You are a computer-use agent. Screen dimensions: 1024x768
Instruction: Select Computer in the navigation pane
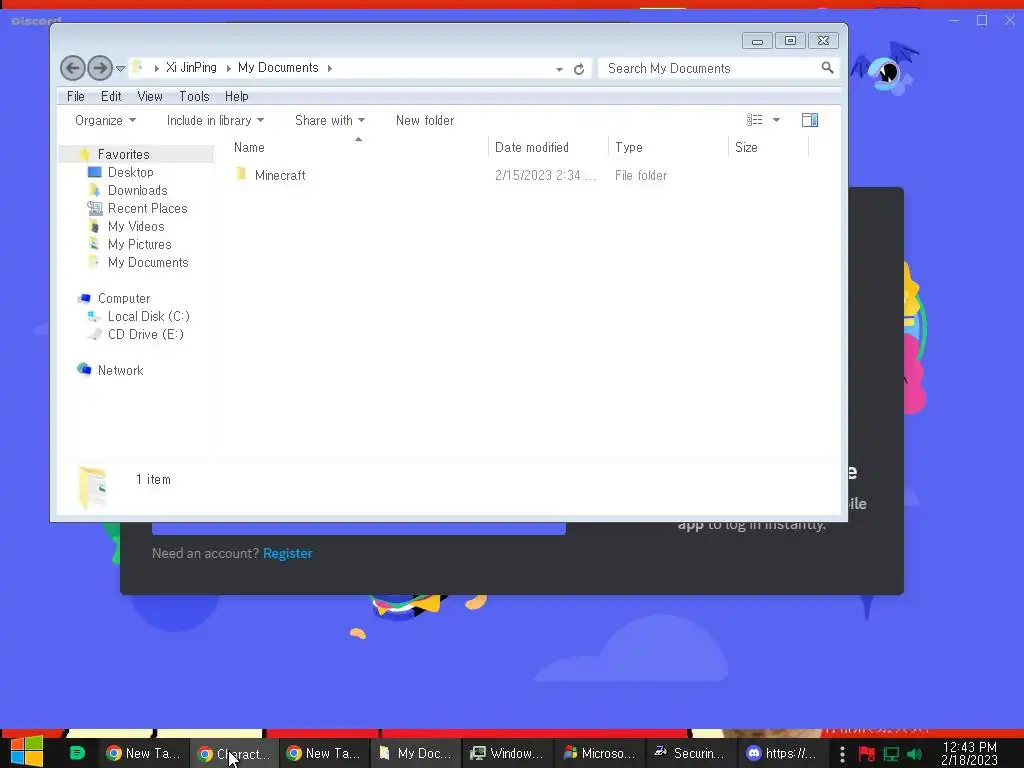[x=123, y=298]
